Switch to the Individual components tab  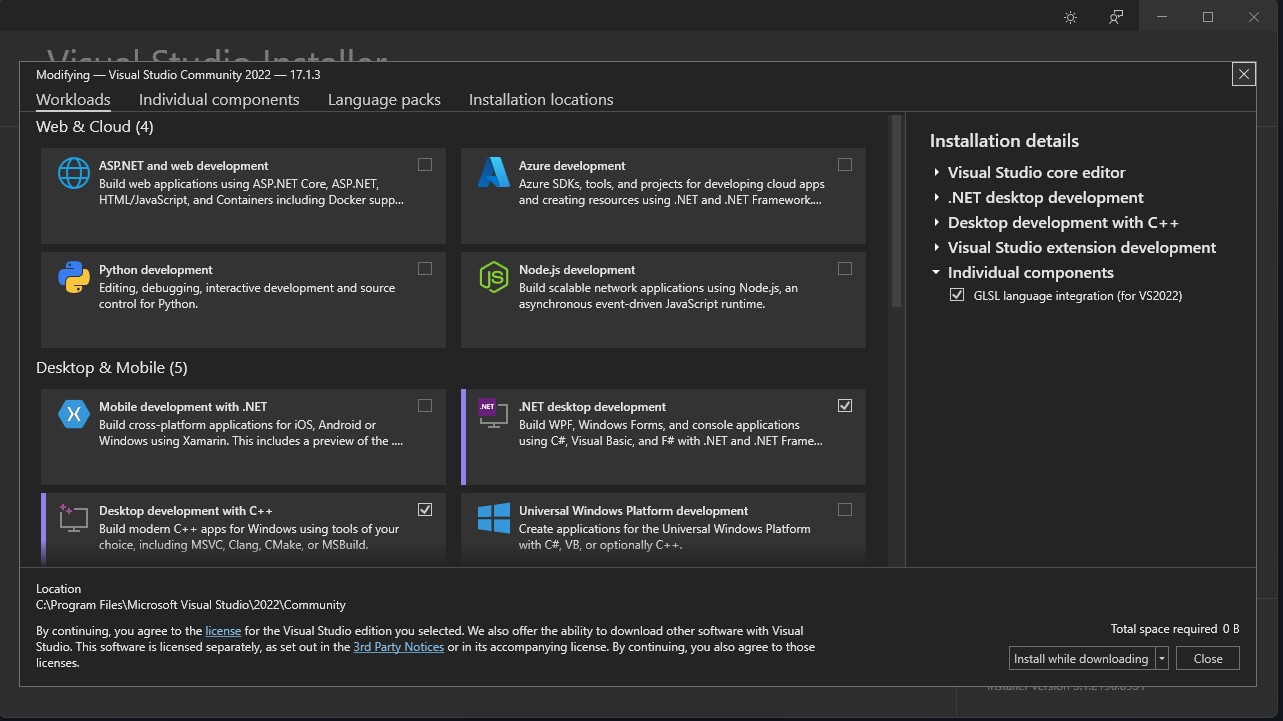[x=219, y=99]
